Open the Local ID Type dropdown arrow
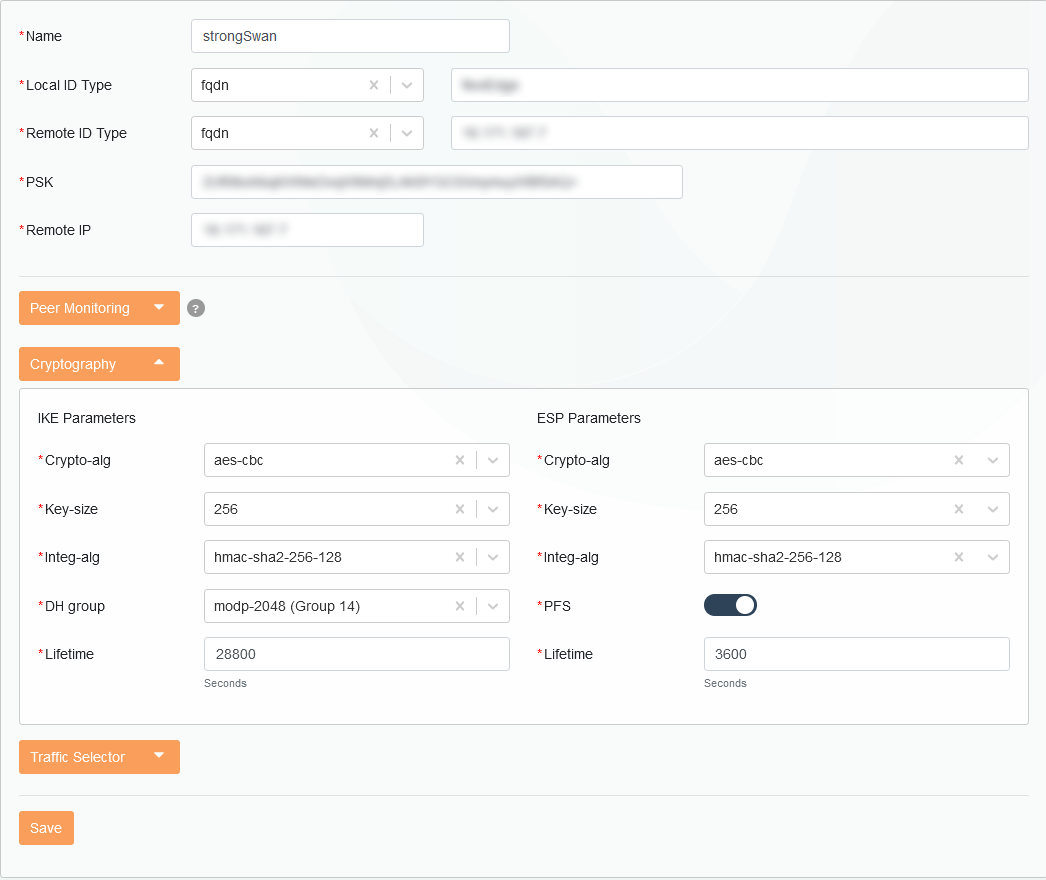This screenshot has width=1046, height=880. click(x=407, y=85)
